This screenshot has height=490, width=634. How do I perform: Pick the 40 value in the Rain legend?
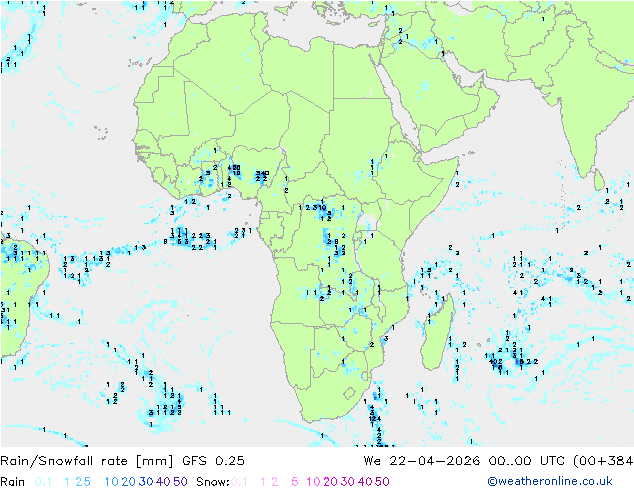click(x=163, y=482)
